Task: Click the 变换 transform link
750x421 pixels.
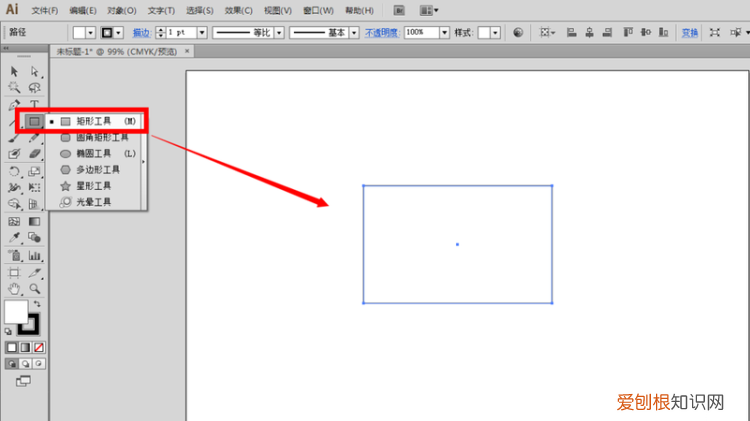Action: coord(690,32)
